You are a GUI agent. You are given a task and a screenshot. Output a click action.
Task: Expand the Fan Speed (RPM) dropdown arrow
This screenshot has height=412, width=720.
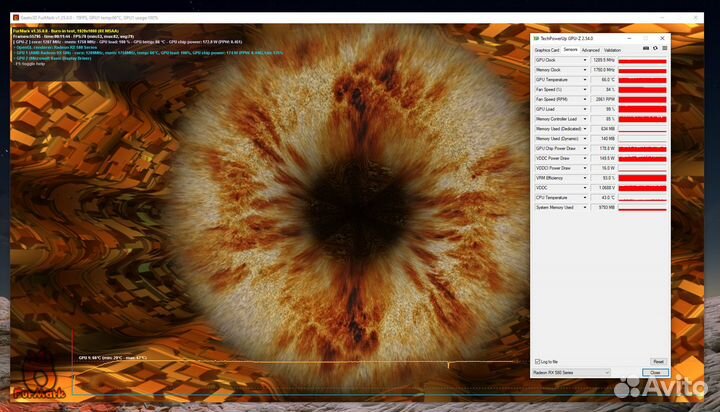(x=586, y=99)
